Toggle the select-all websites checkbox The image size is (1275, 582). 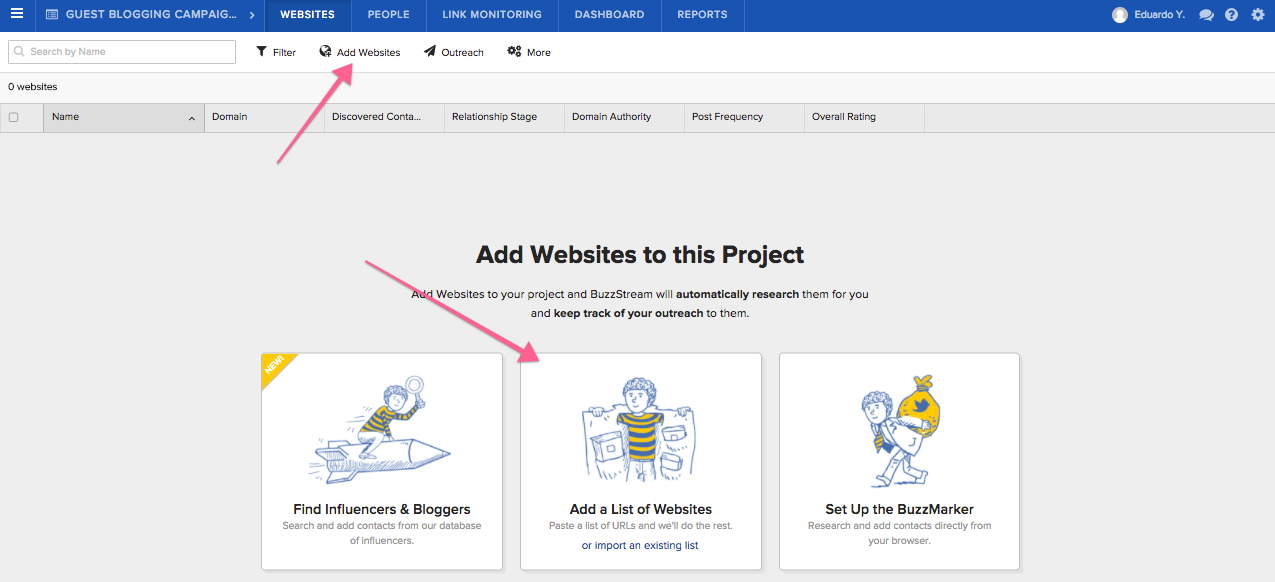pos(14,117)
